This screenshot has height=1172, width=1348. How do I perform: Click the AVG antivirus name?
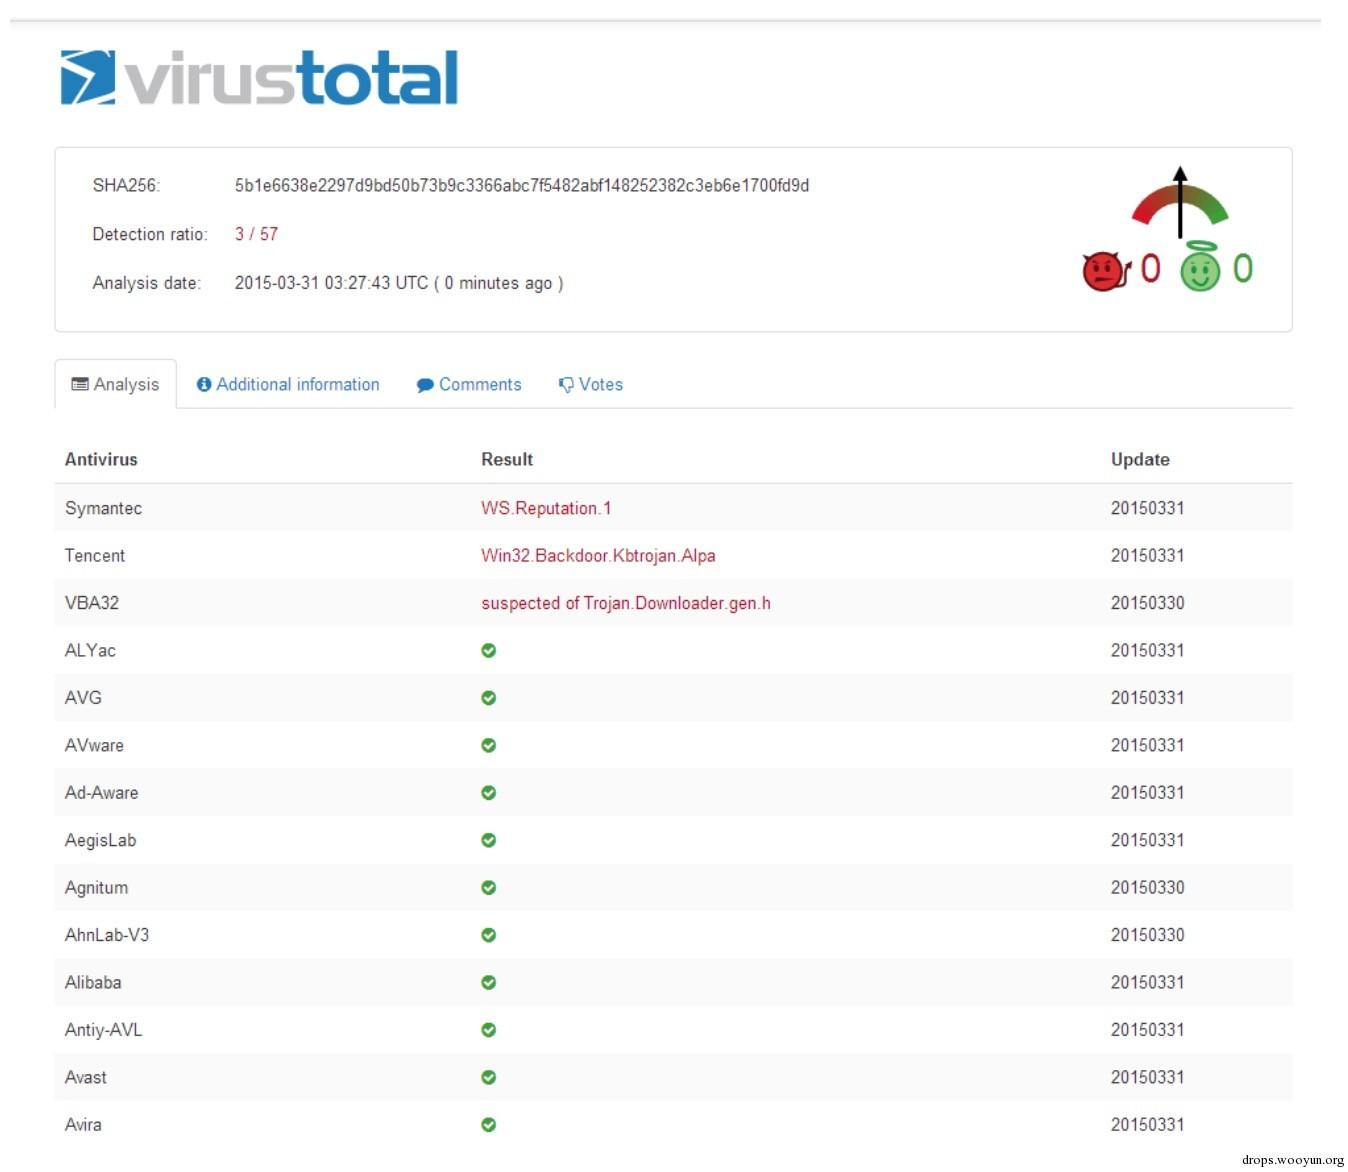(x=83, y=698)
